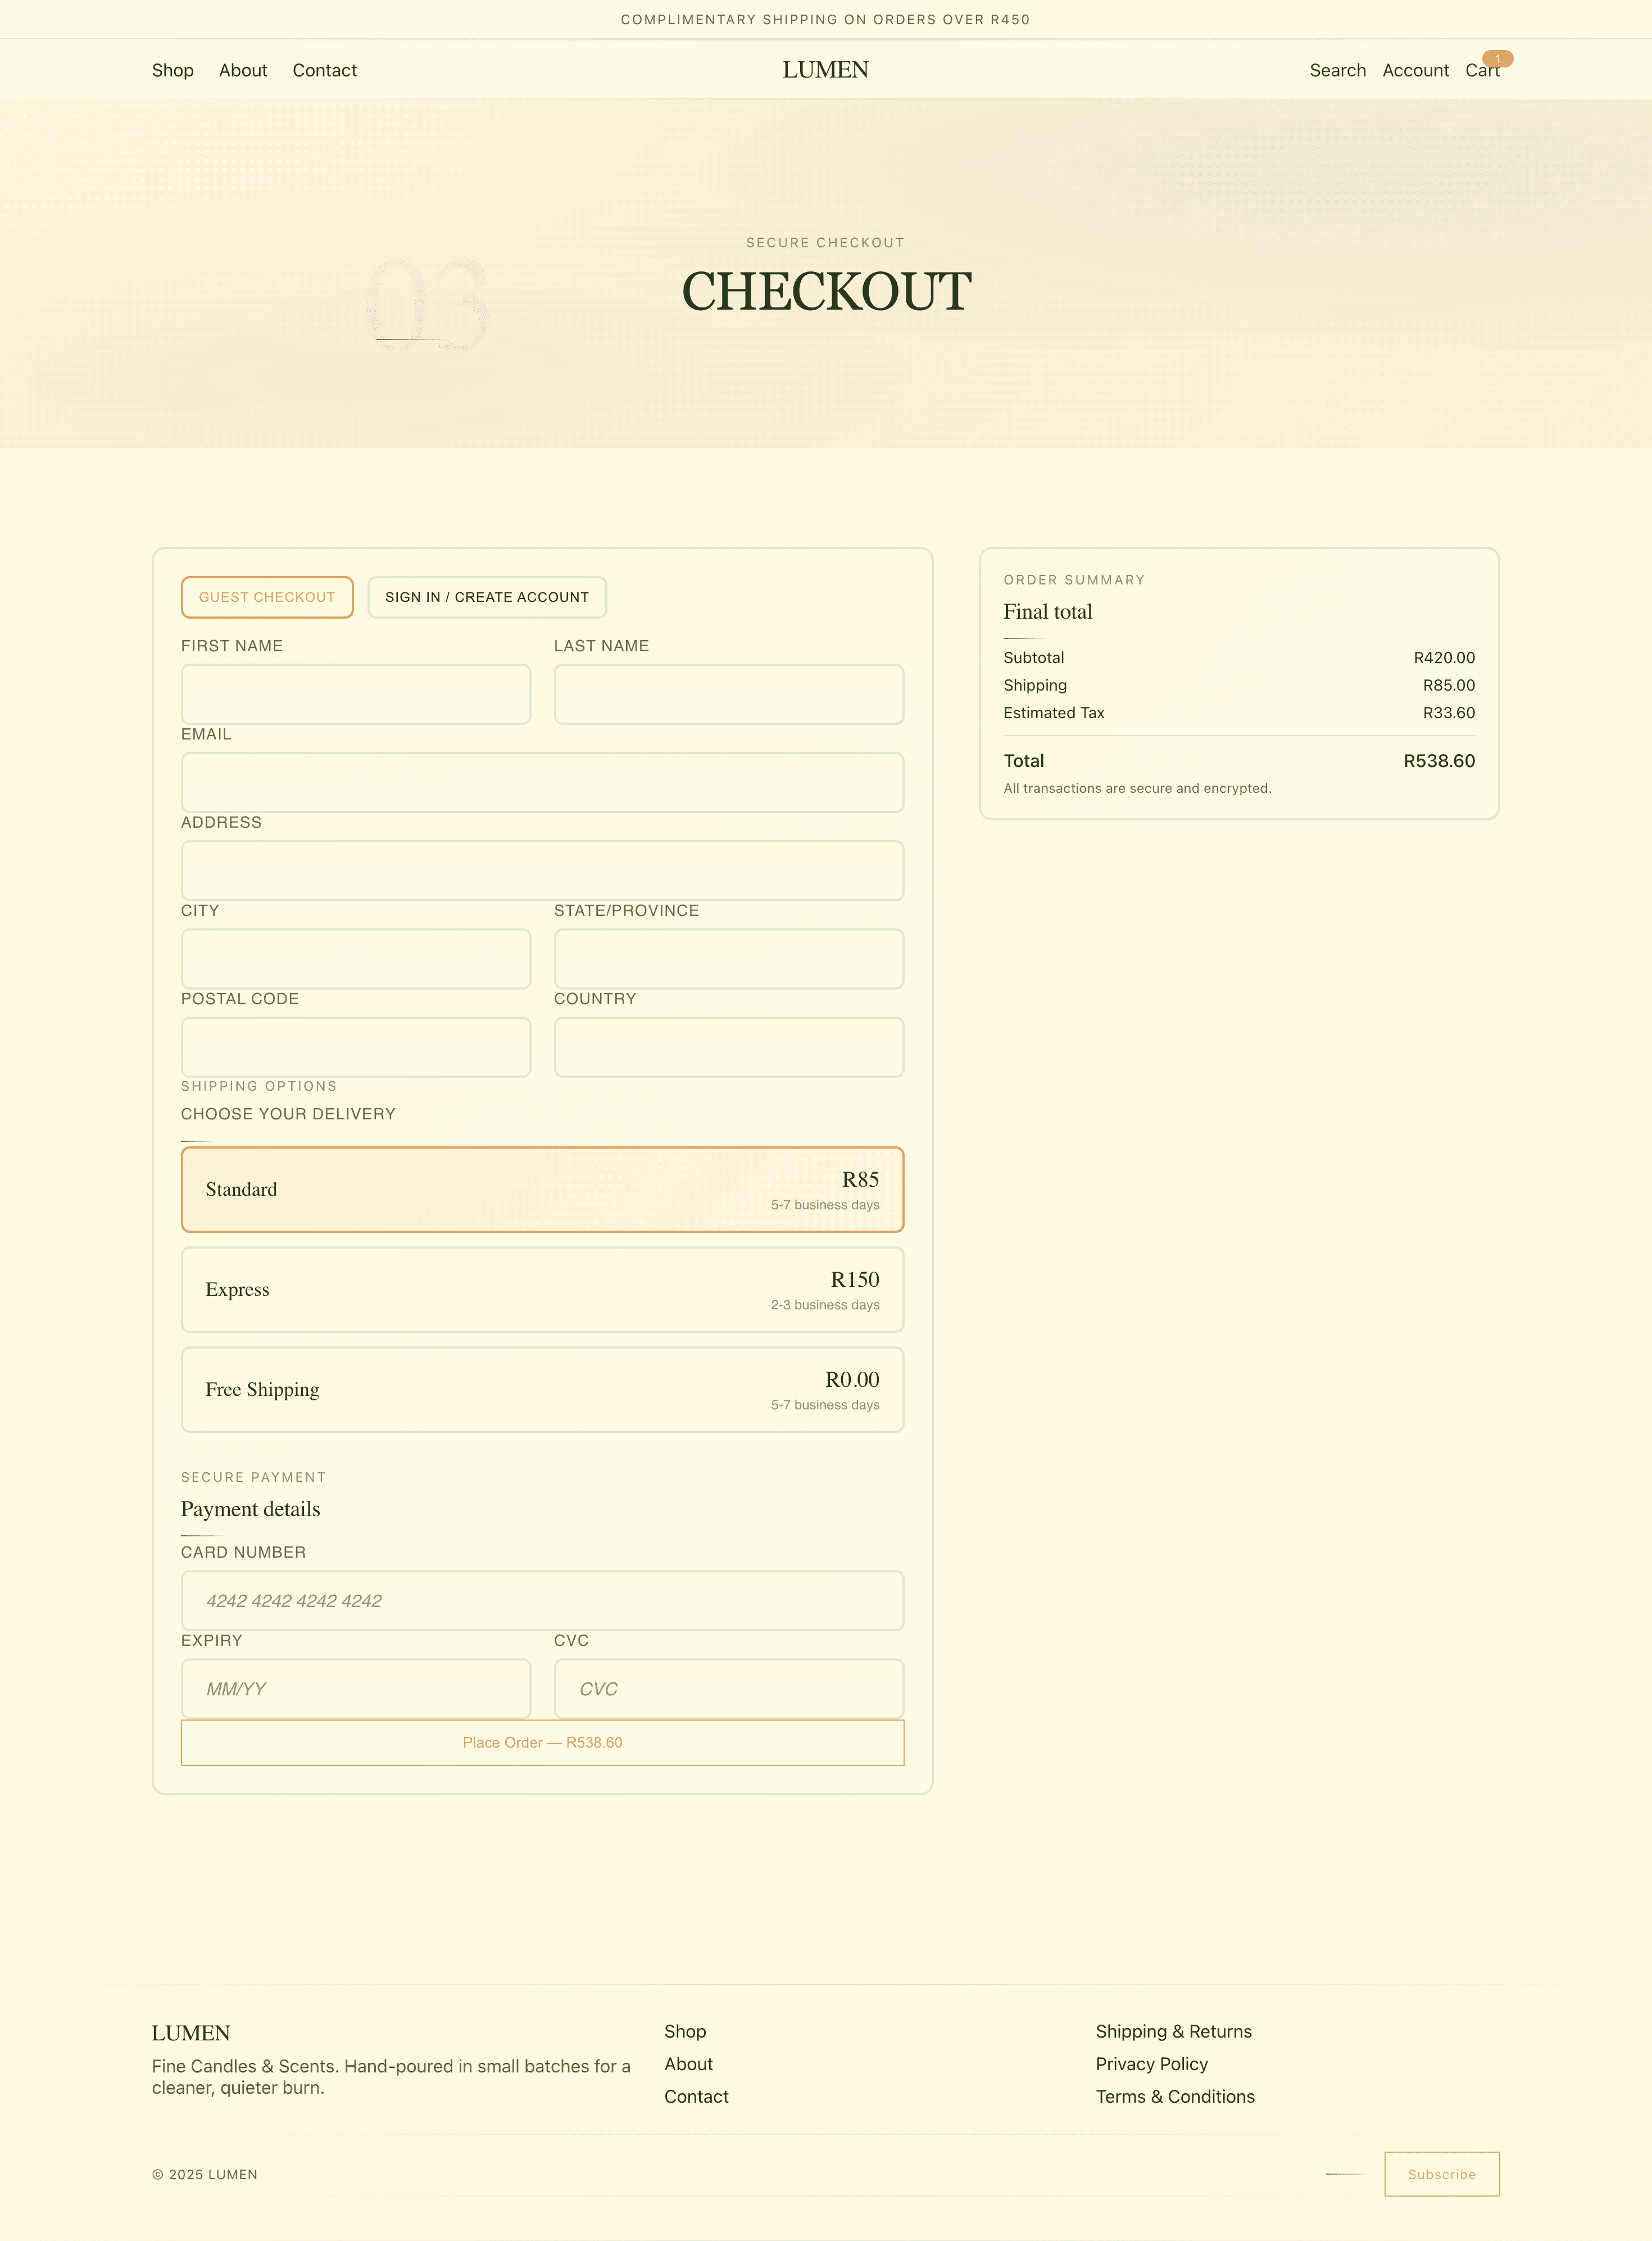Click the Subscribe button in footer
This screenshot has width=1652, height=2241.
click(1441, 2174)
